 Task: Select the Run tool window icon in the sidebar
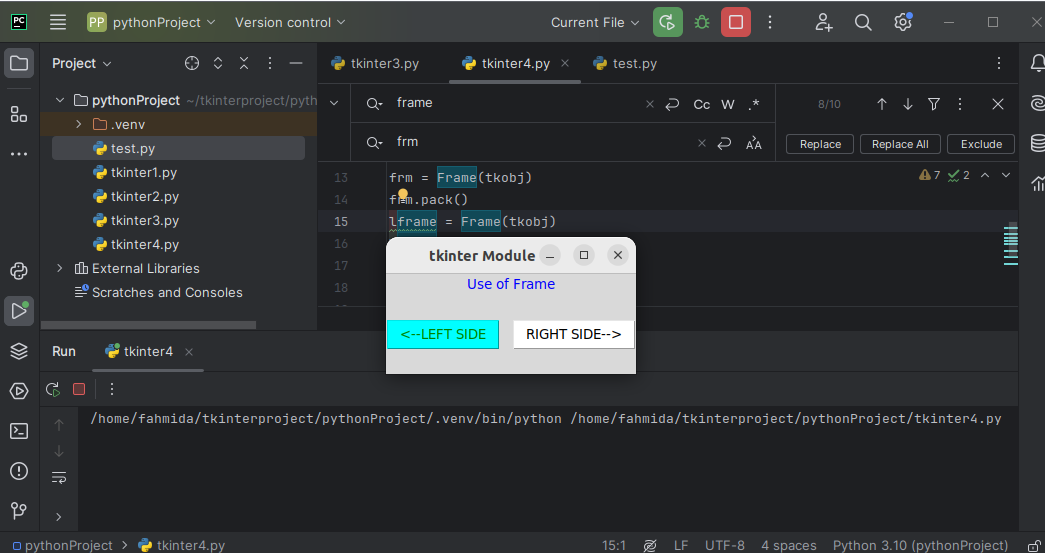click(19, 310)
